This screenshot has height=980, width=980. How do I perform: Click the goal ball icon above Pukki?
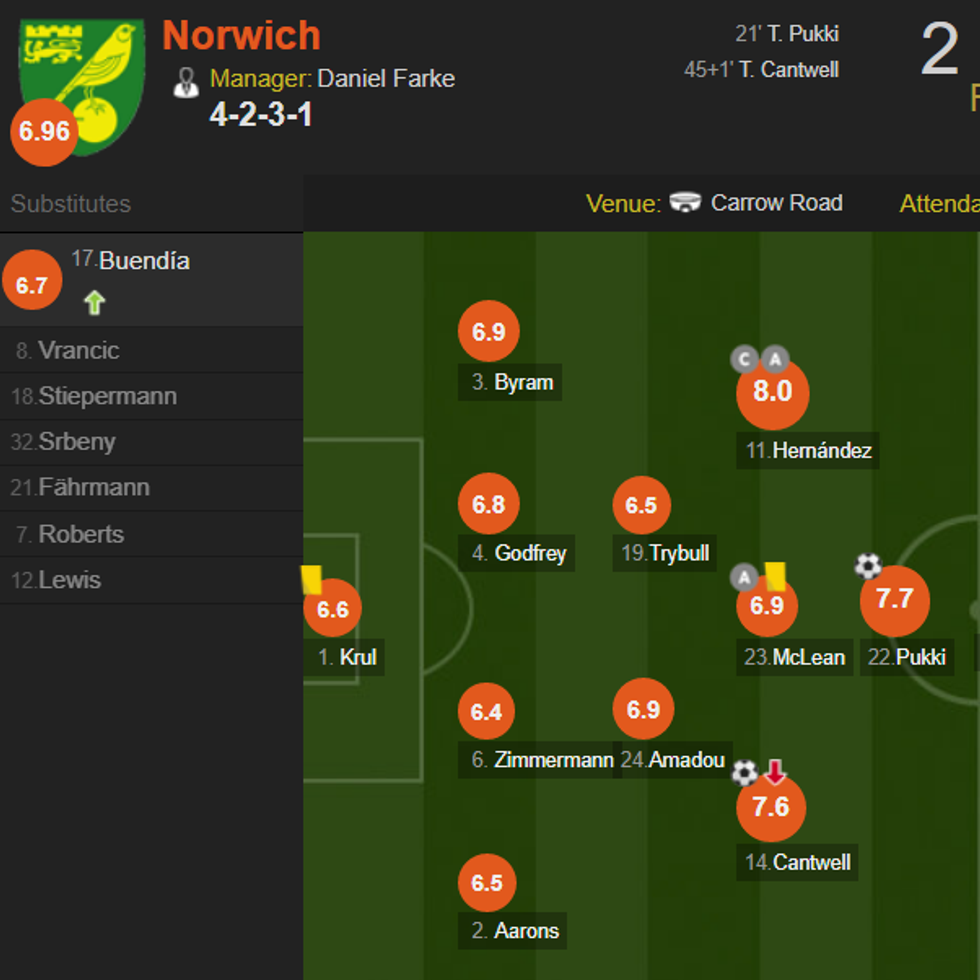pos(868,567)
